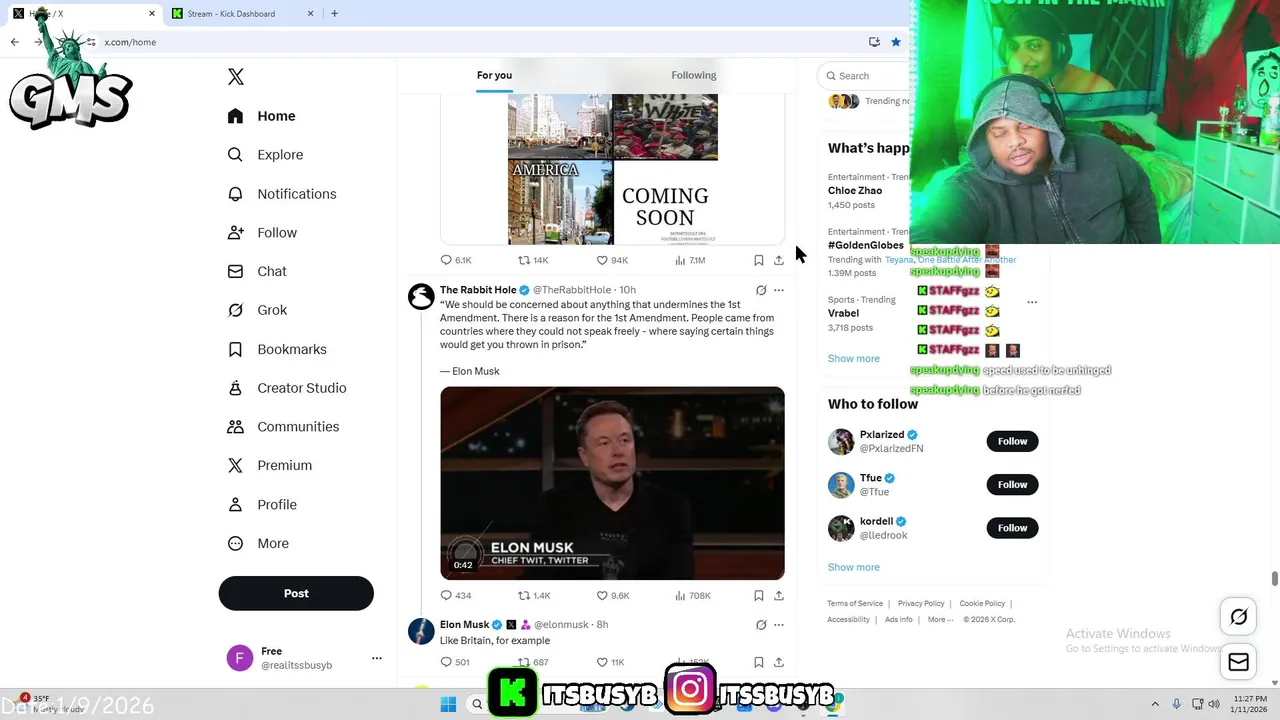Follow kordell
The height and width of the screenshot is (720, 1280).
[x=1012, y=528]
